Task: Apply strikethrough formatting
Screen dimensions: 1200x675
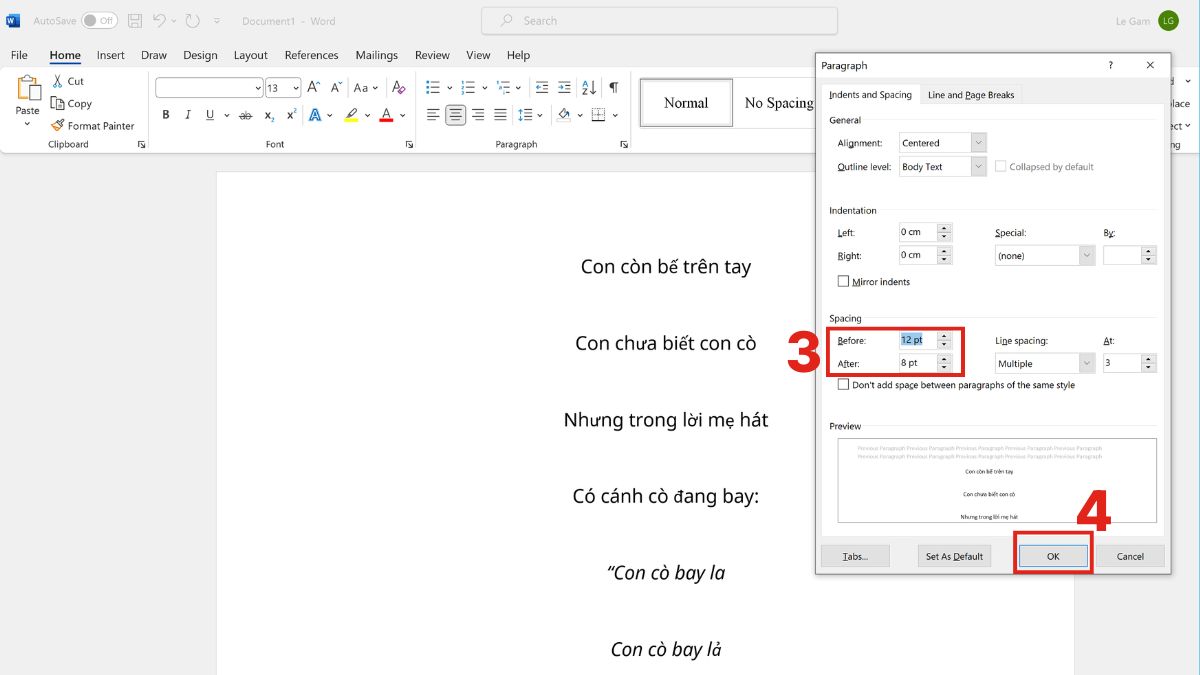Action: (245, 115)
